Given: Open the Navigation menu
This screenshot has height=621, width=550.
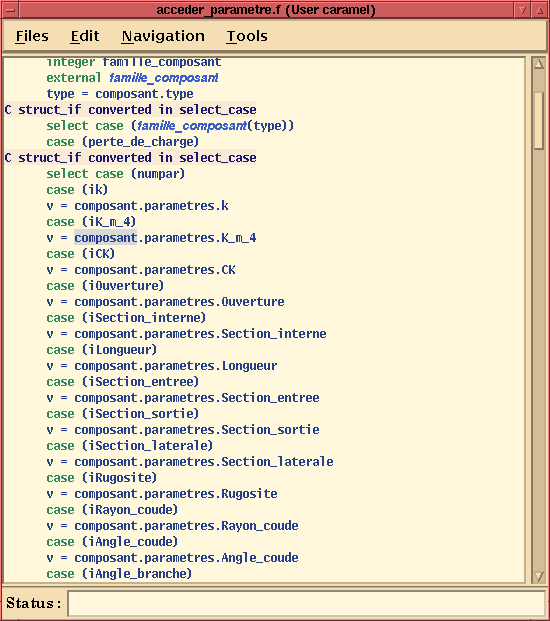Looking at the screenshot, I should coord(163,36).
